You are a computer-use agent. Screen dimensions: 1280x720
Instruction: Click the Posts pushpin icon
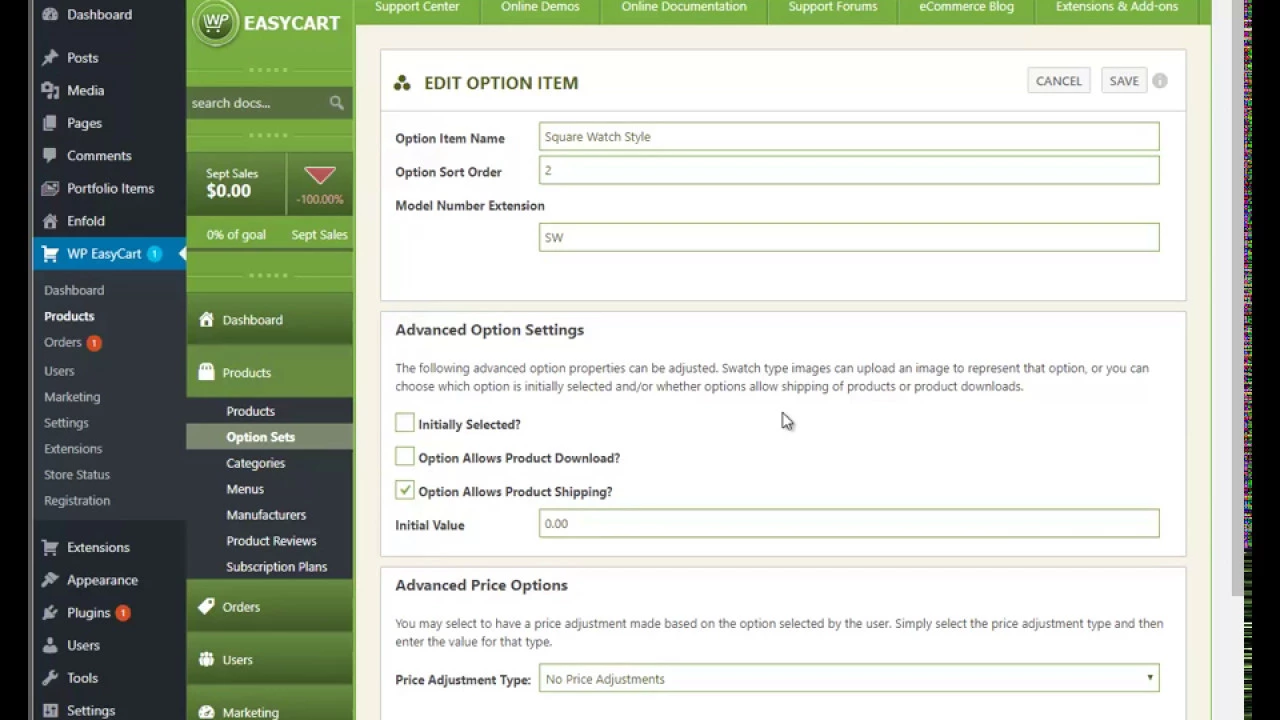[x=50, y=58]
